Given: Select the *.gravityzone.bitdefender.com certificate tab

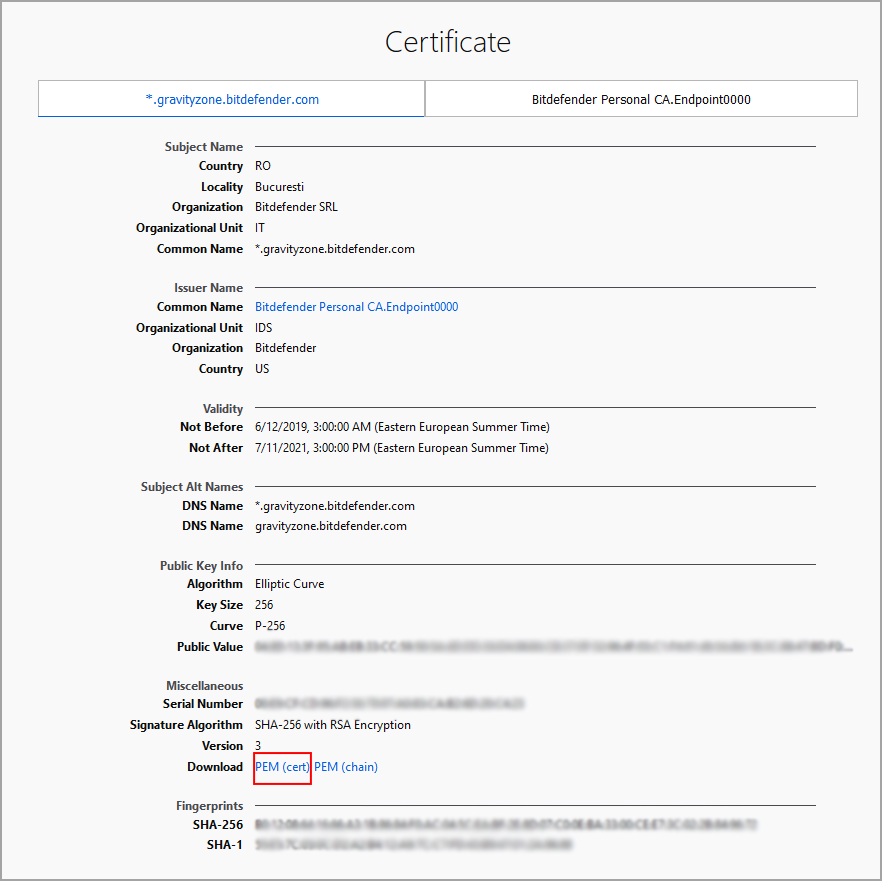Looking at the screenshot, I should 231,99.
